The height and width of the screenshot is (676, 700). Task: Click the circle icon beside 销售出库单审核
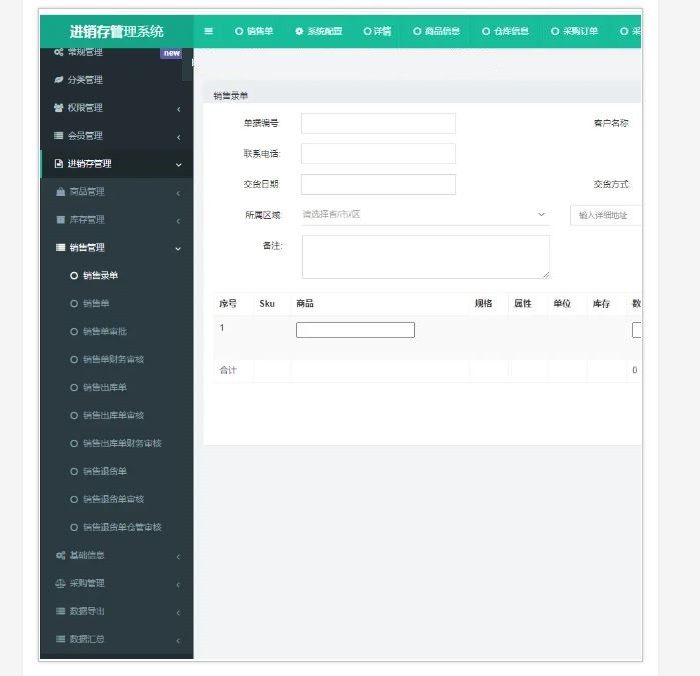pyautogui.click(x=74, y=416)
